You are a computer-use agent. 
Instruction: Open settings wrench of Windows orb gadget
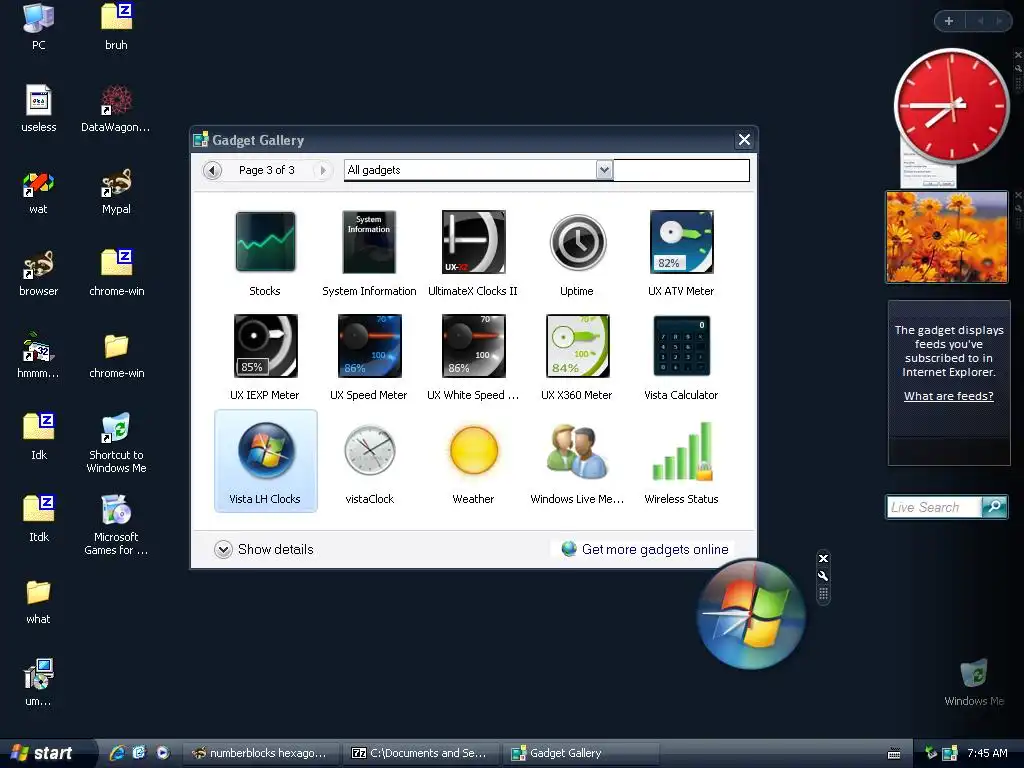point(824,576)
